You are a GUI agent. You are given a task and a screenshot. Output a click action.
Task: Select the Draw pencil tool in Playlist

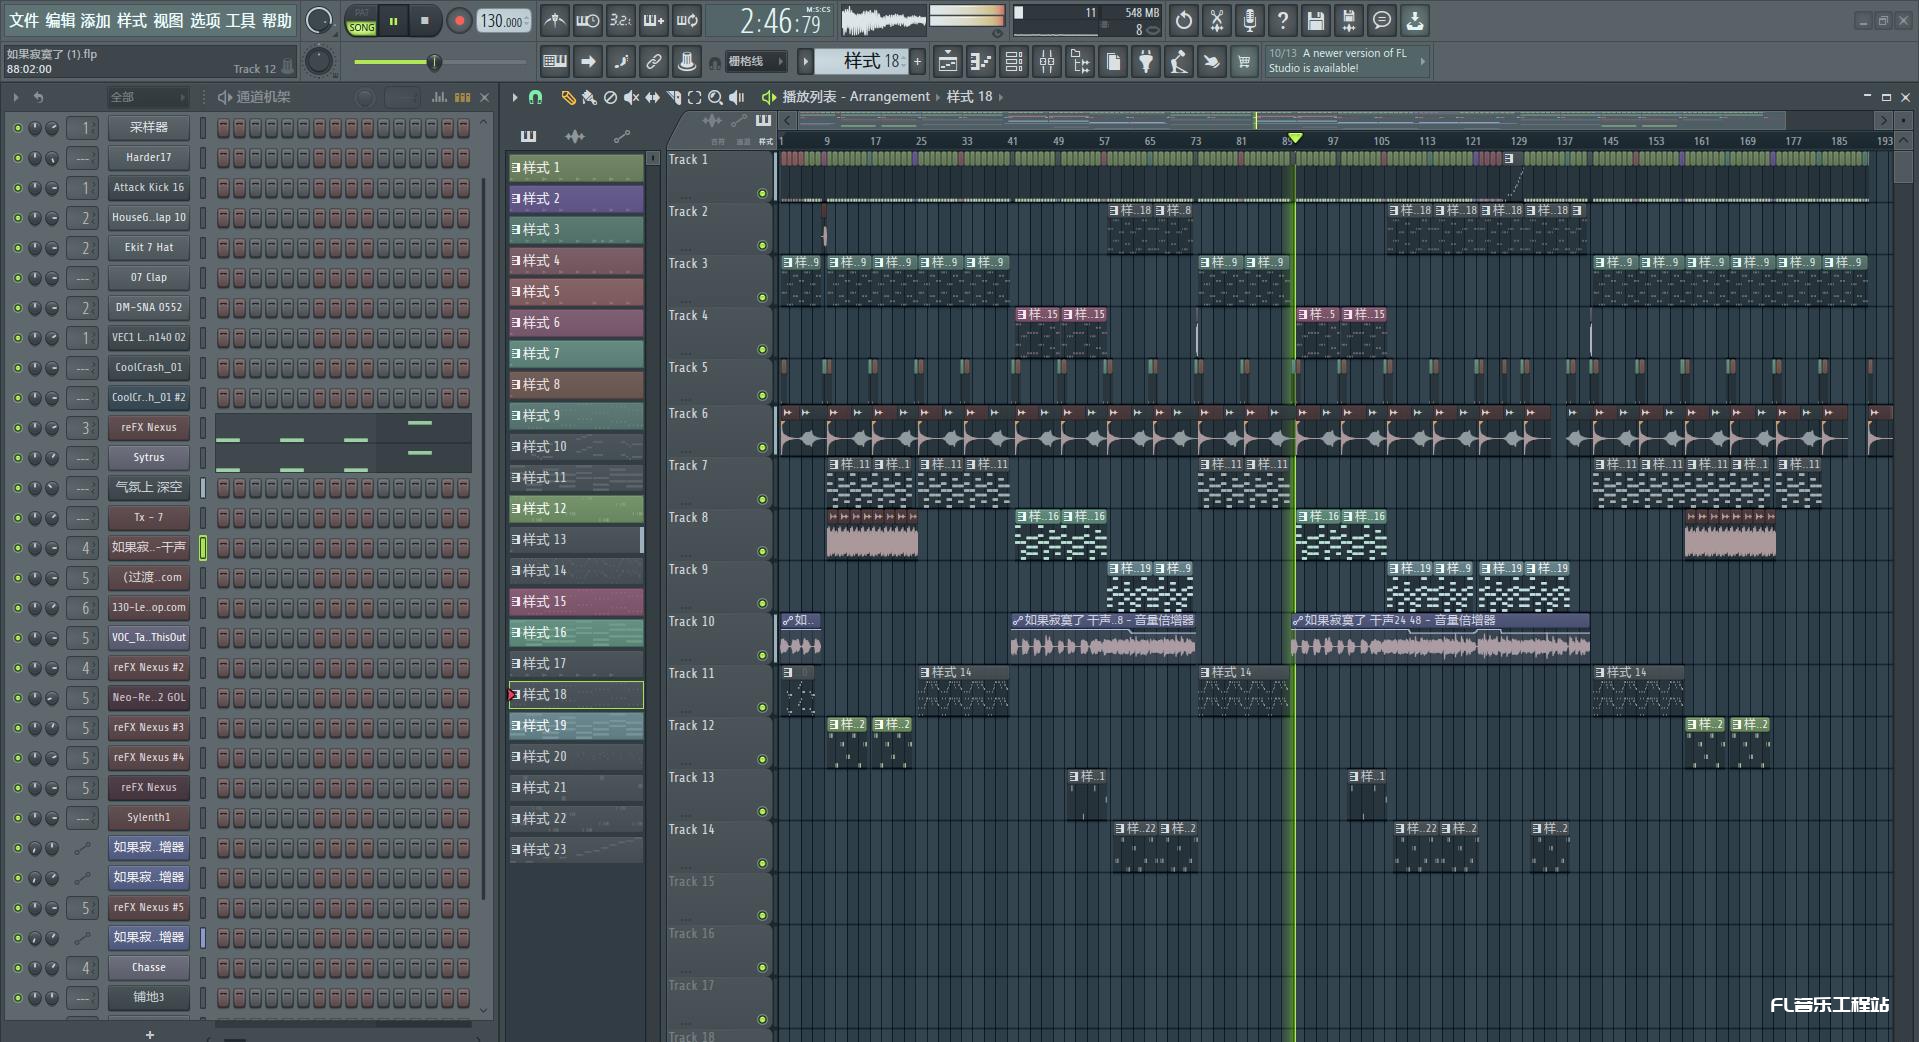pyautogui.click(x=568, y=97)
